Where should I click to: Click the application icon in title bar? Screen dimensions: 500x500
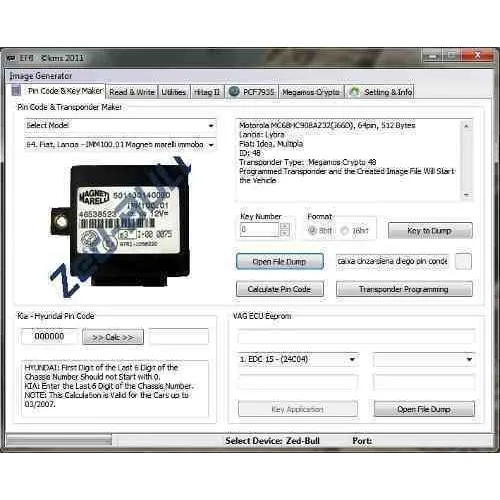pyautogui.click(x=11, y=58)
